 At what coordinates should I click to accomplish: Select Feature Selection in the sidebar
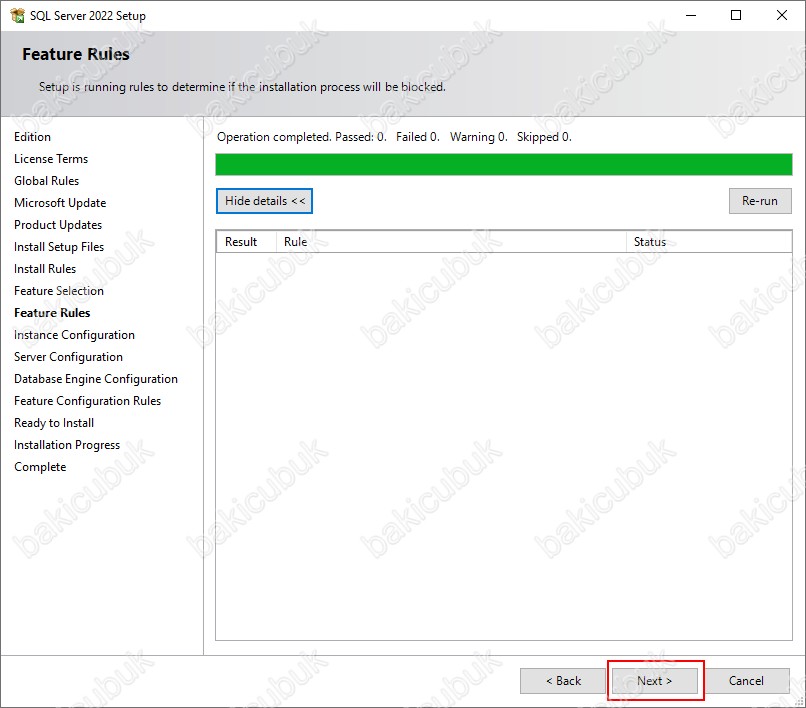(x=59, y=291)
